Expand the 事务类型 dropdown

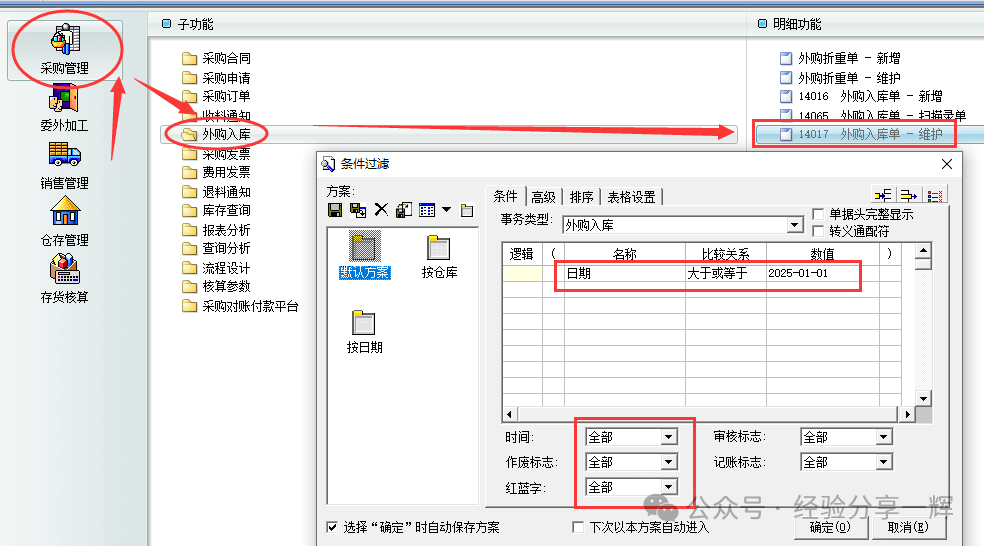pyautogui.click(x=795, y=225)
